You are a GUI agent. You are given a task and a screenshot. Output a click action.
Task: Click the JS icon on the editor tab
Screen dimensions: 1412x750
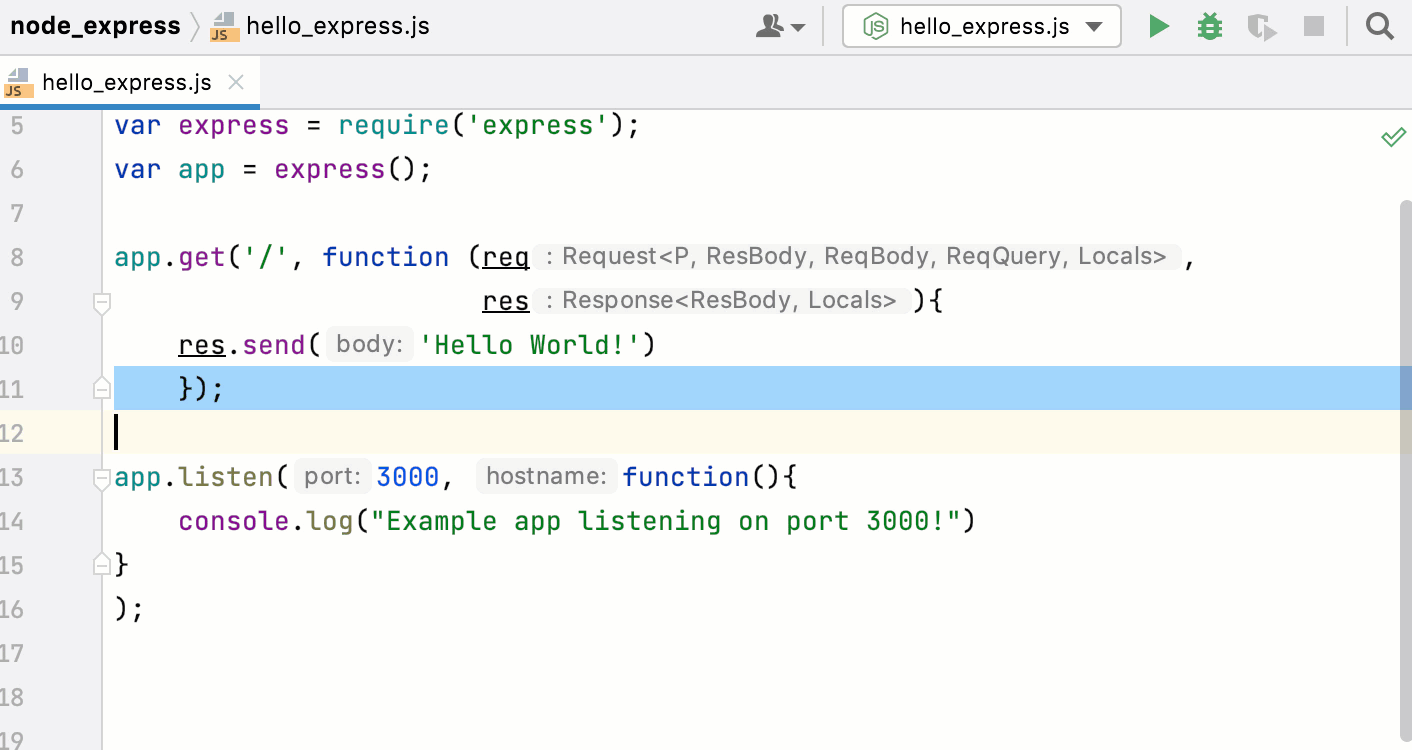16,82
